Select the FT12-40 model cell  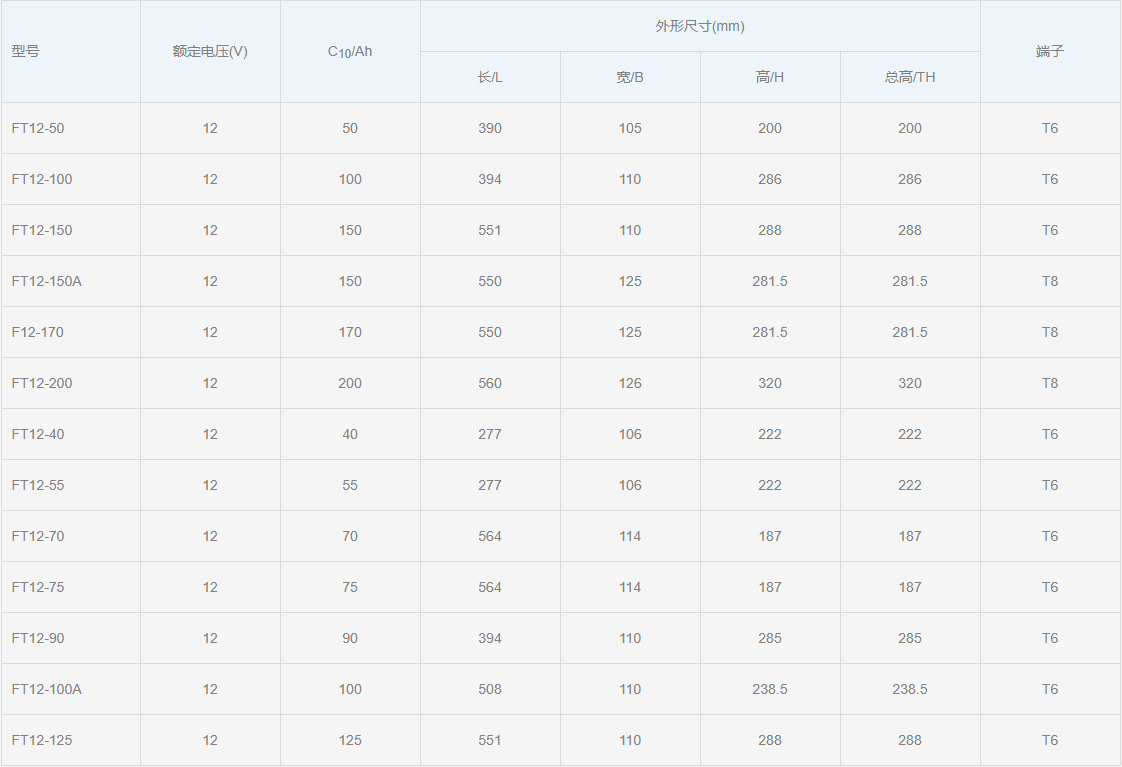pyautogui.click(x=38, y=434)
